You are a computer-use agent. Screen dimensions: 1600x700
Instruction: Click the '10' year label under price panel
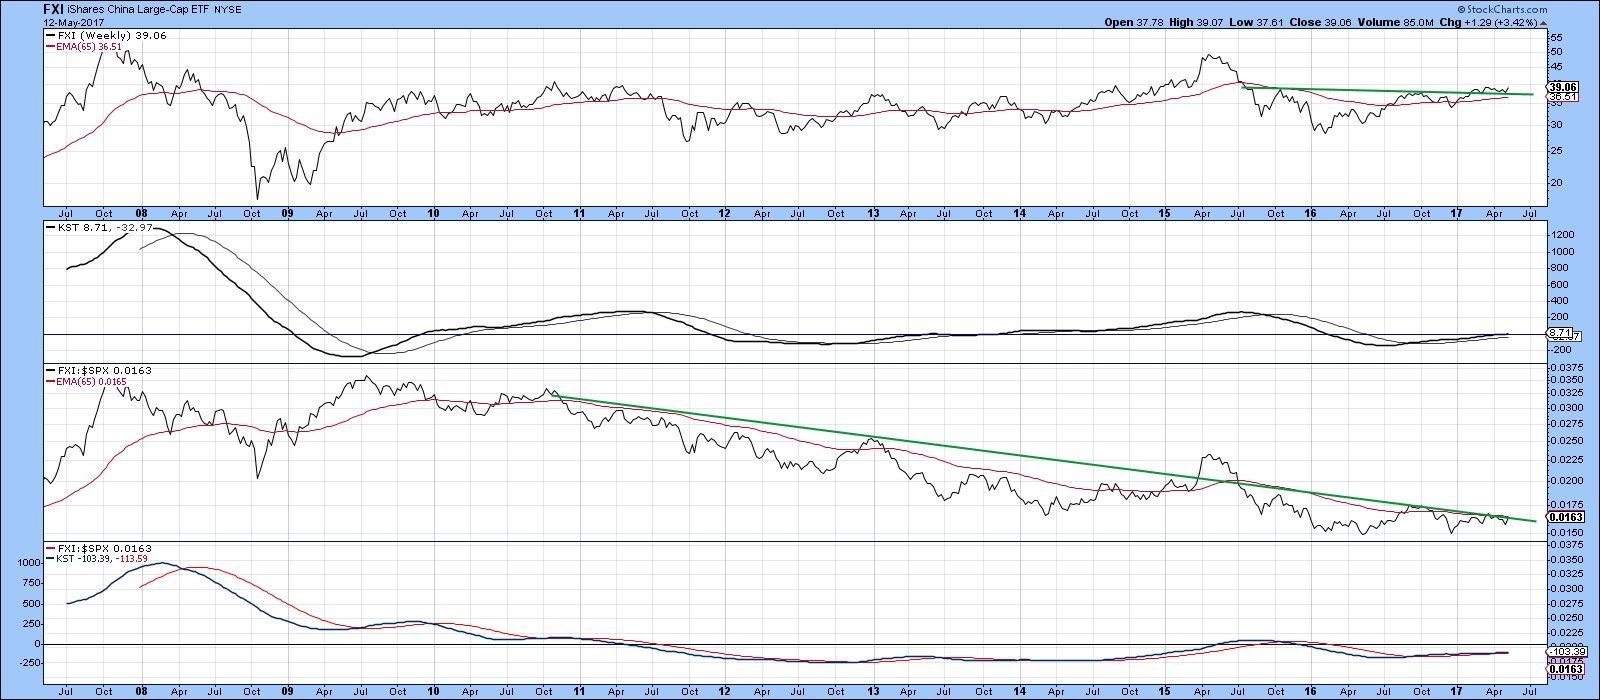[433, 213]
